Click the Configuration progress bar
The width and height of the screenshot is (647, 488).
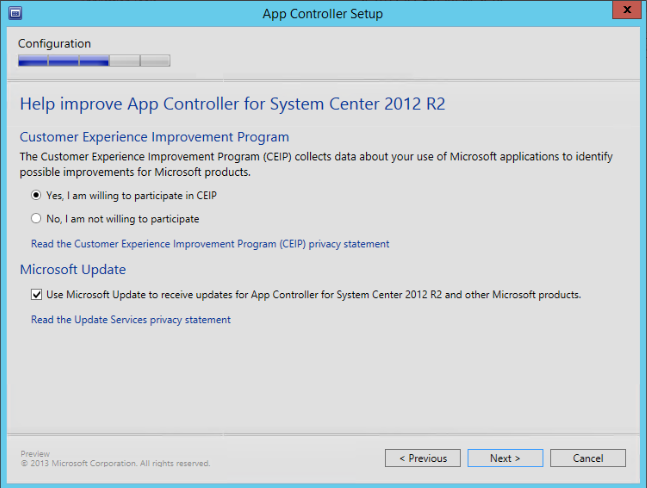click(x=94, y=61)
